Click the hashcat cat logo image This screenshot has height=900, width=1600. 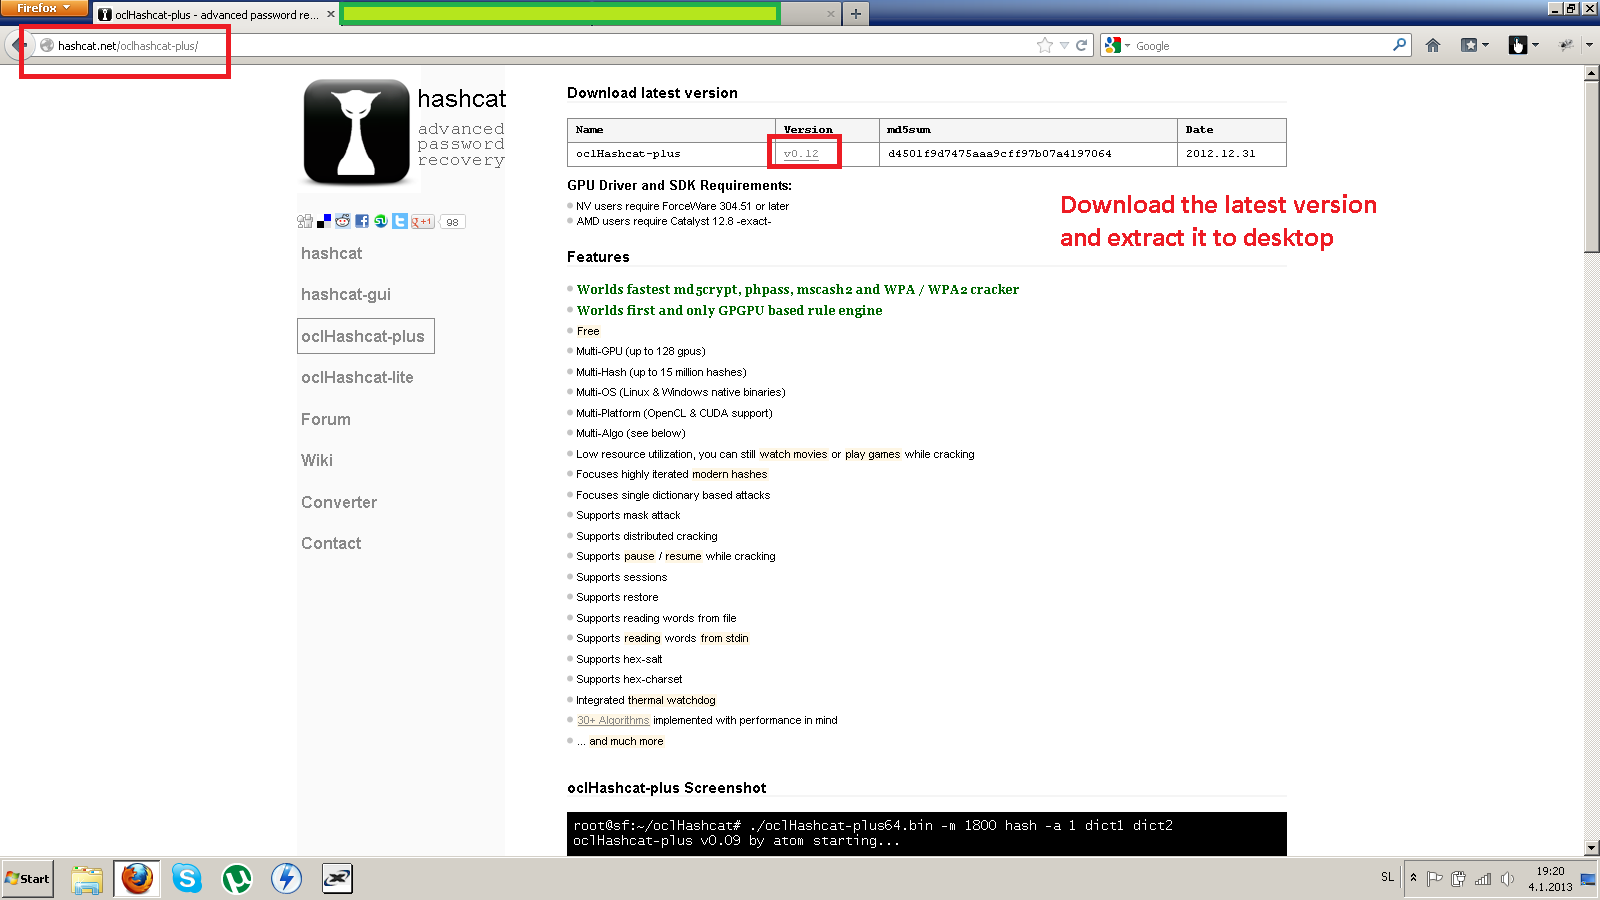(x=357, y=132)
